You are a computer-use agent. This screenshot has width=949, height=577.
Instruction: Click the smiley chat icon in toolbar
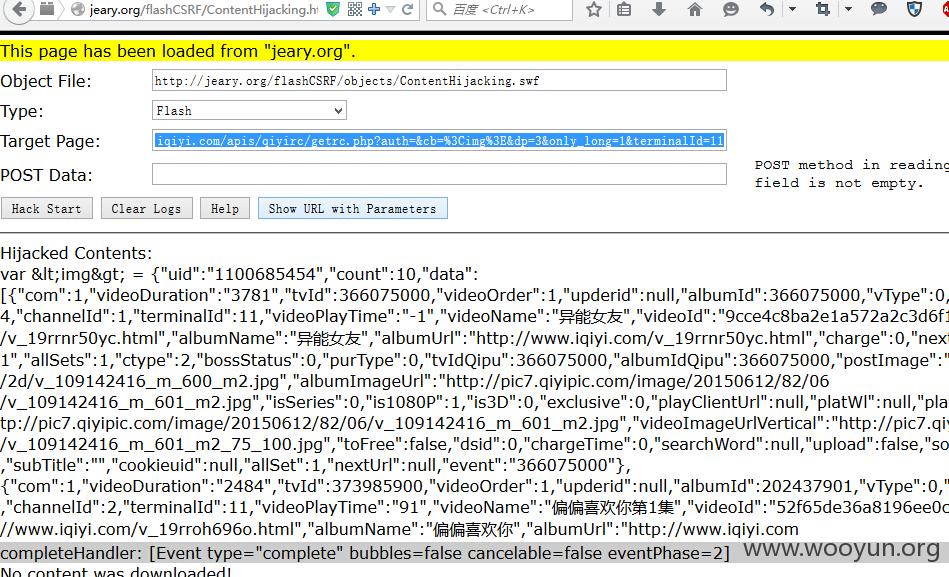pos(731,9)
